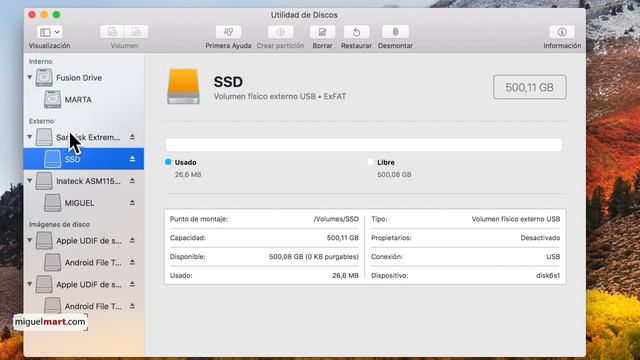Click the Volumen físico externo USB • ExFAT subtitle
The height and width of the screenshot is (360, 640).
point(280,97)
